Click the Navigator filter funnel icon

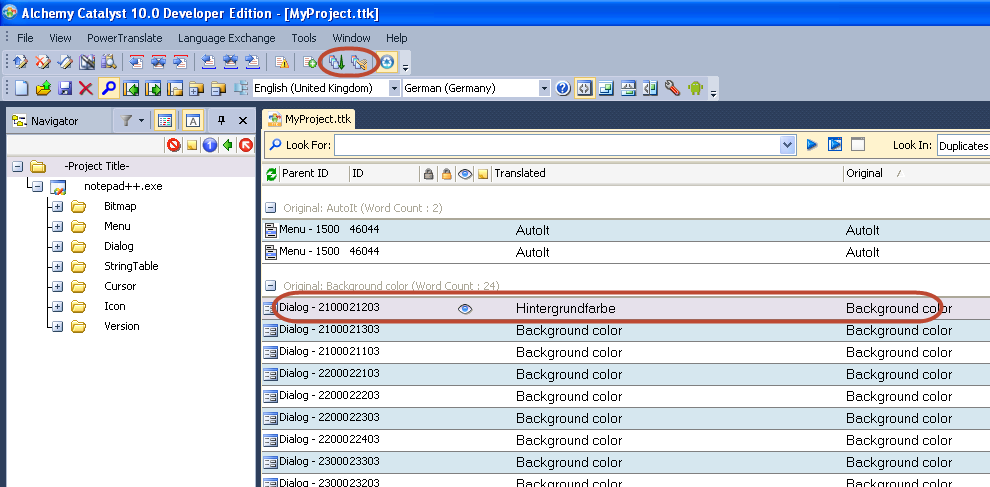126,121
